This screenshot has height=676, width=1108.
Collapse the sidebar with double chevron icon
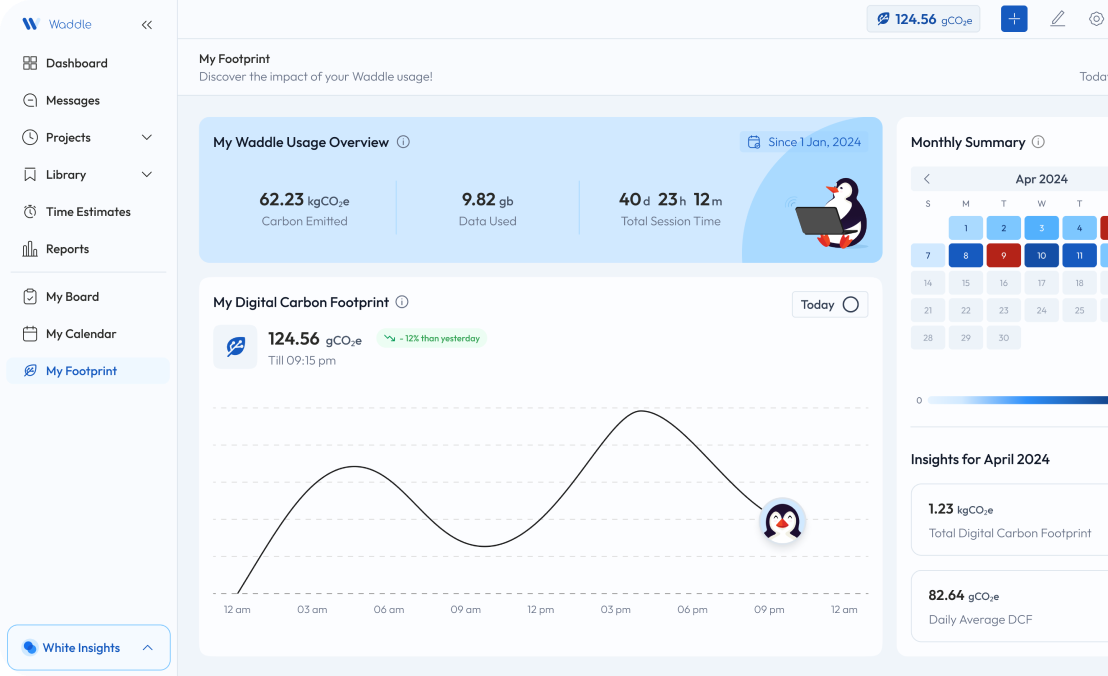click(147, 25)
